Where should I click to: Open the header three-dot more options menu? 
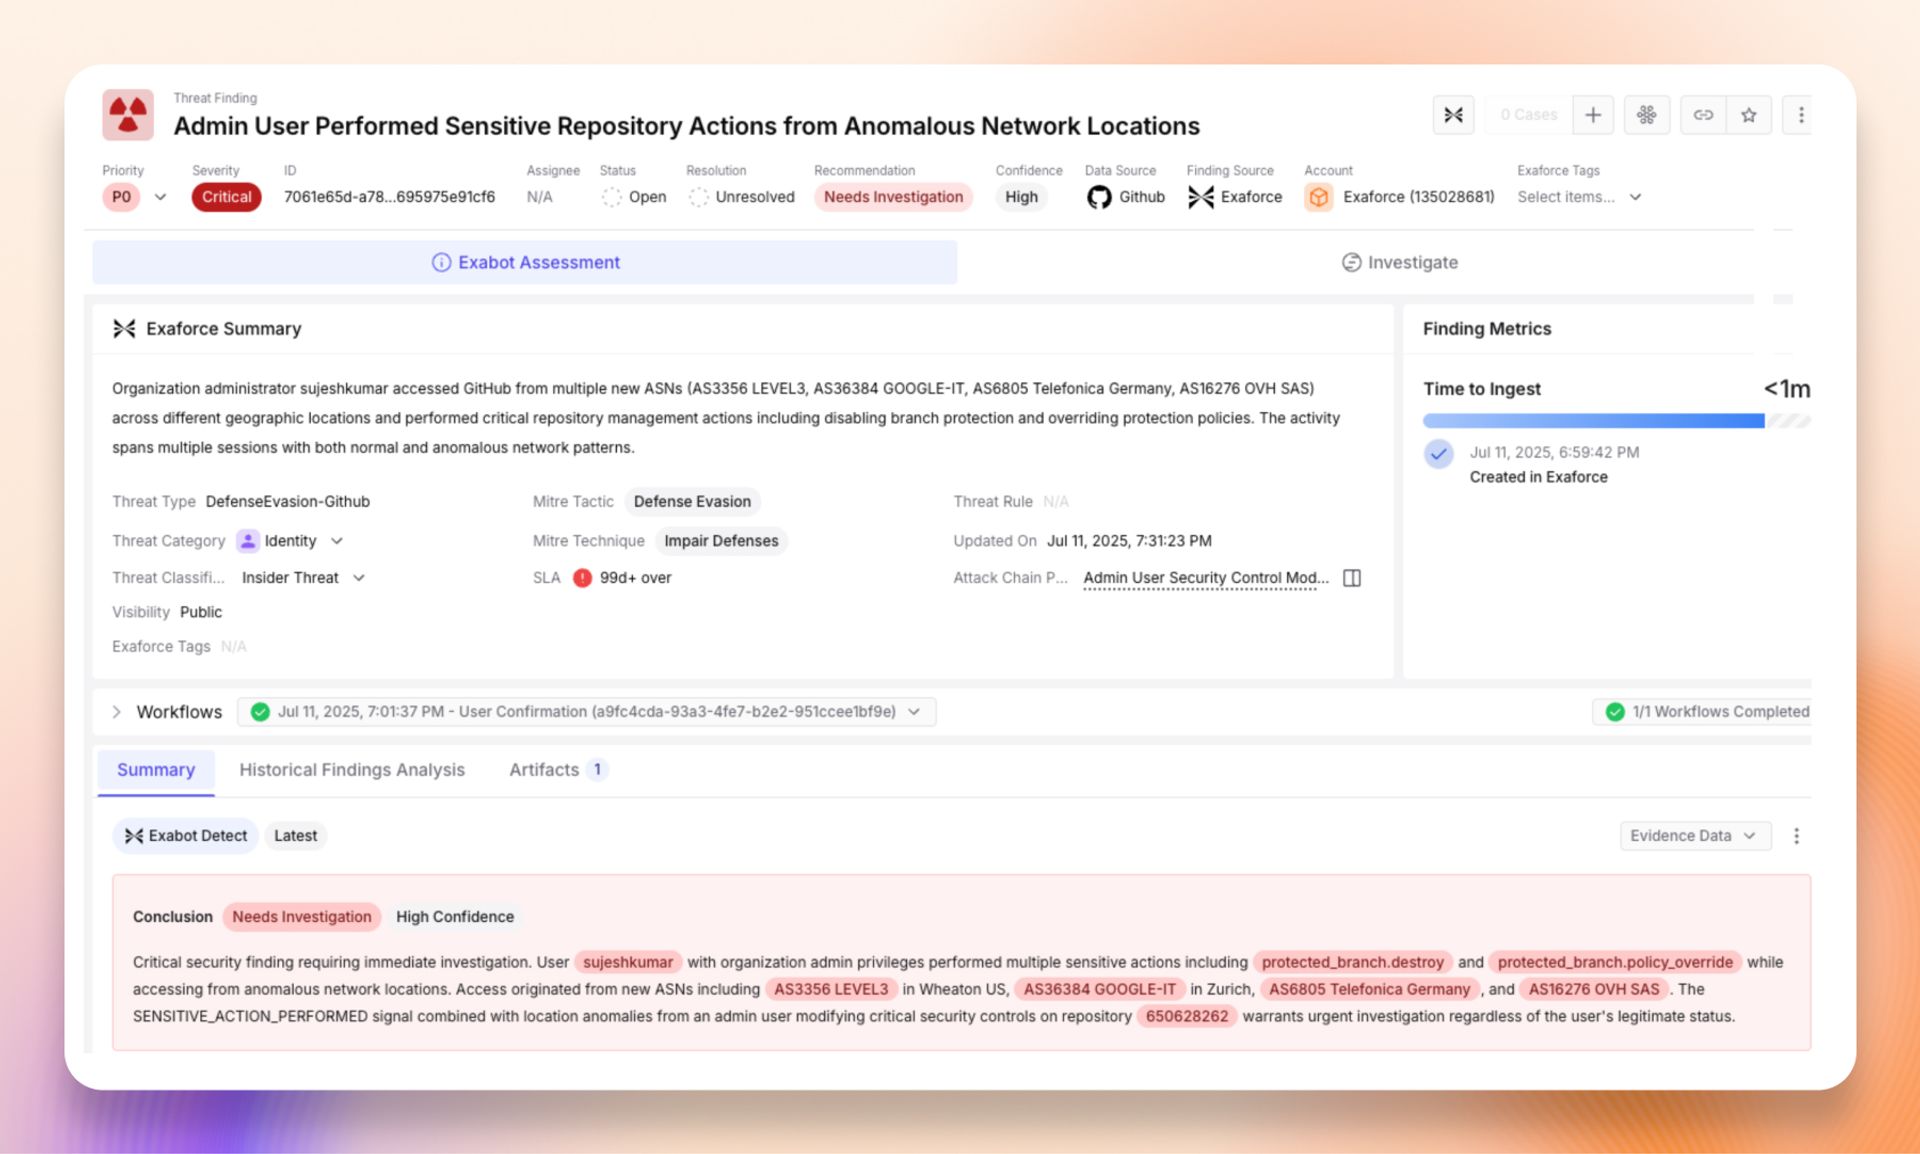1800,115
